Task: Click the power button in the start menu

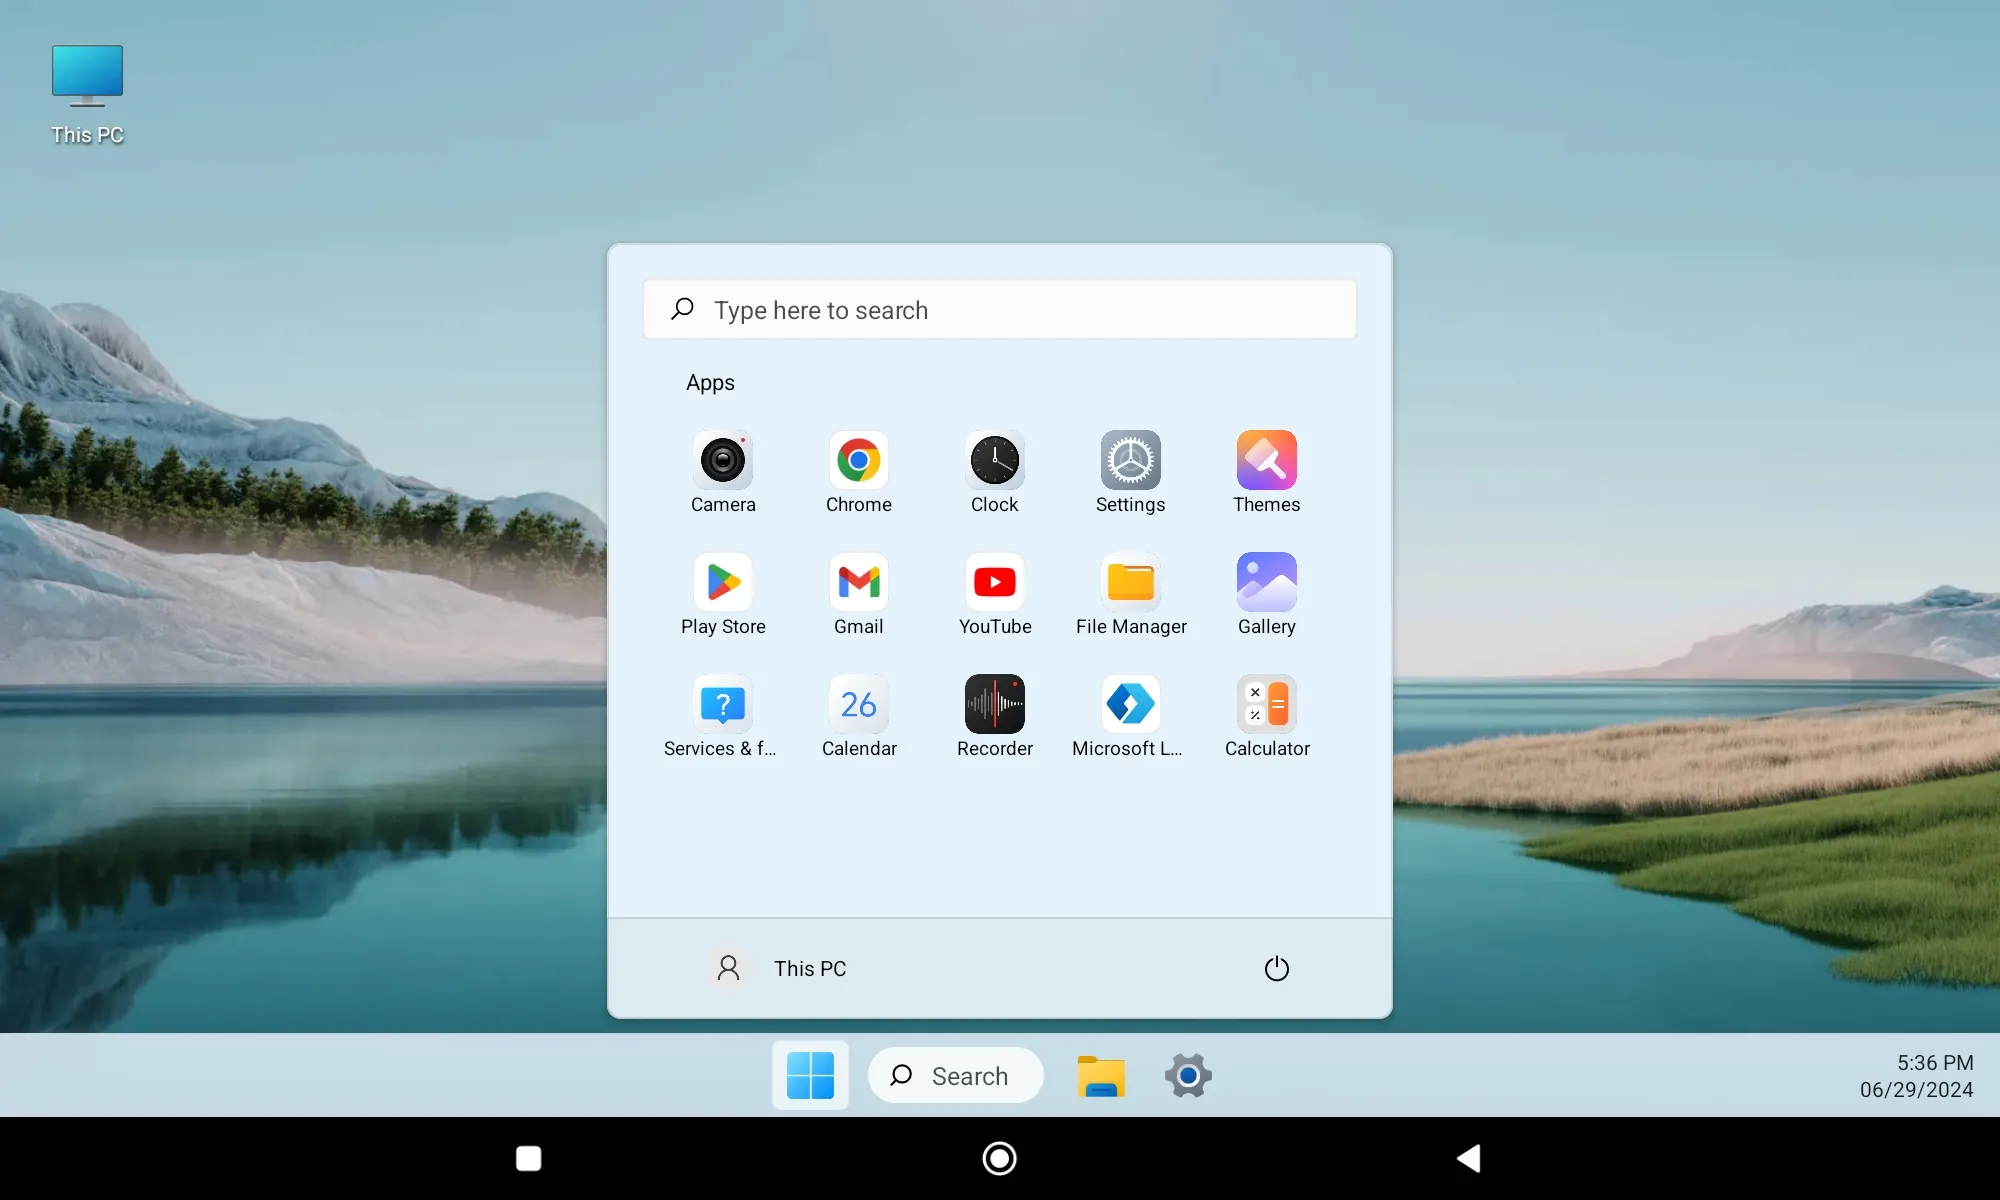Action: (x=1276, y=967)
